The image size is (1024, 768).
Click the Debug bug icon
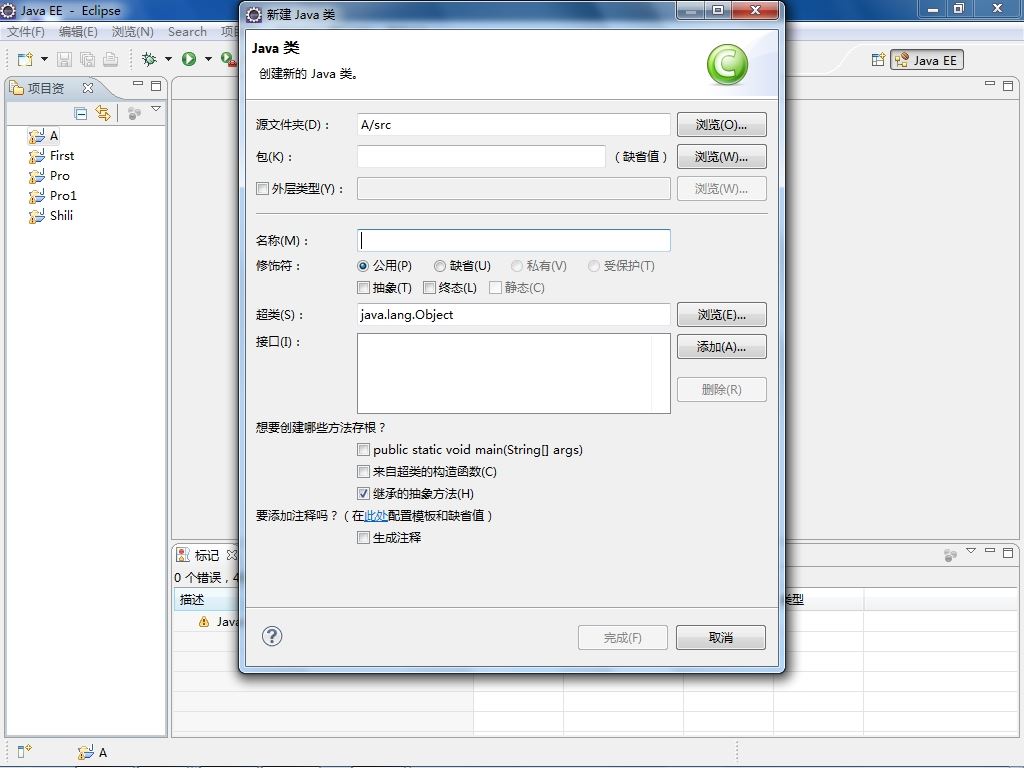pyautogui.click(x=150, y=59)
